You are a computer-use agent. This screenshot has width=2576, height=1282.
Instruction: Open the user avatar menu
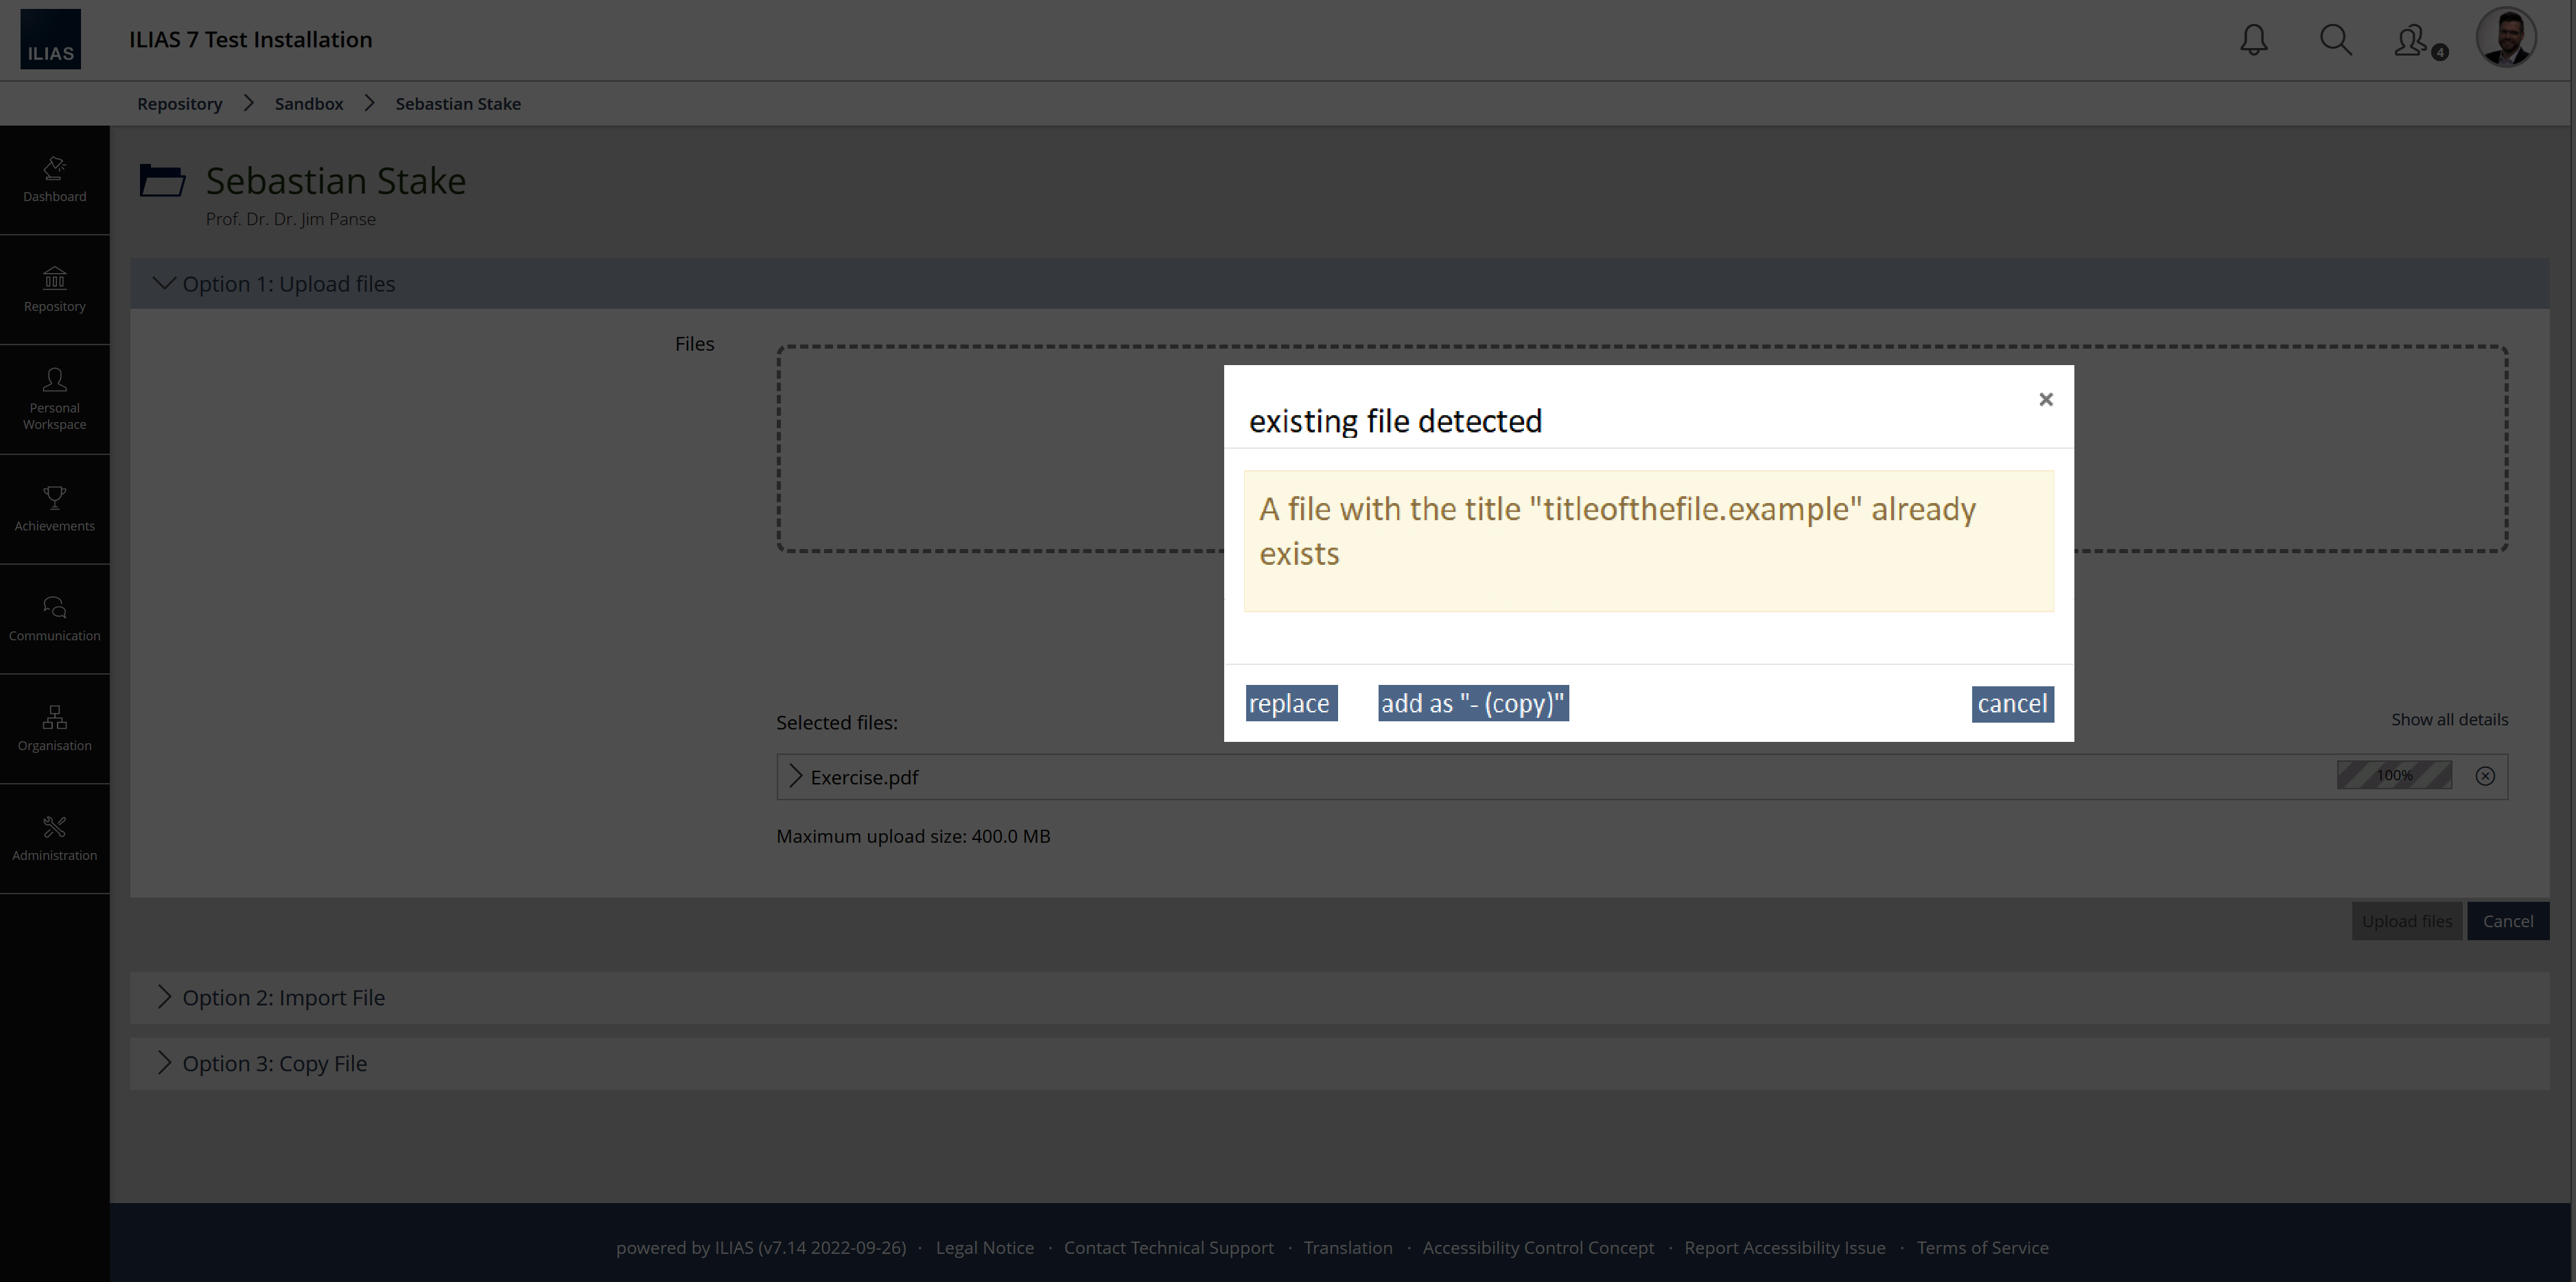coord(2505,38)
